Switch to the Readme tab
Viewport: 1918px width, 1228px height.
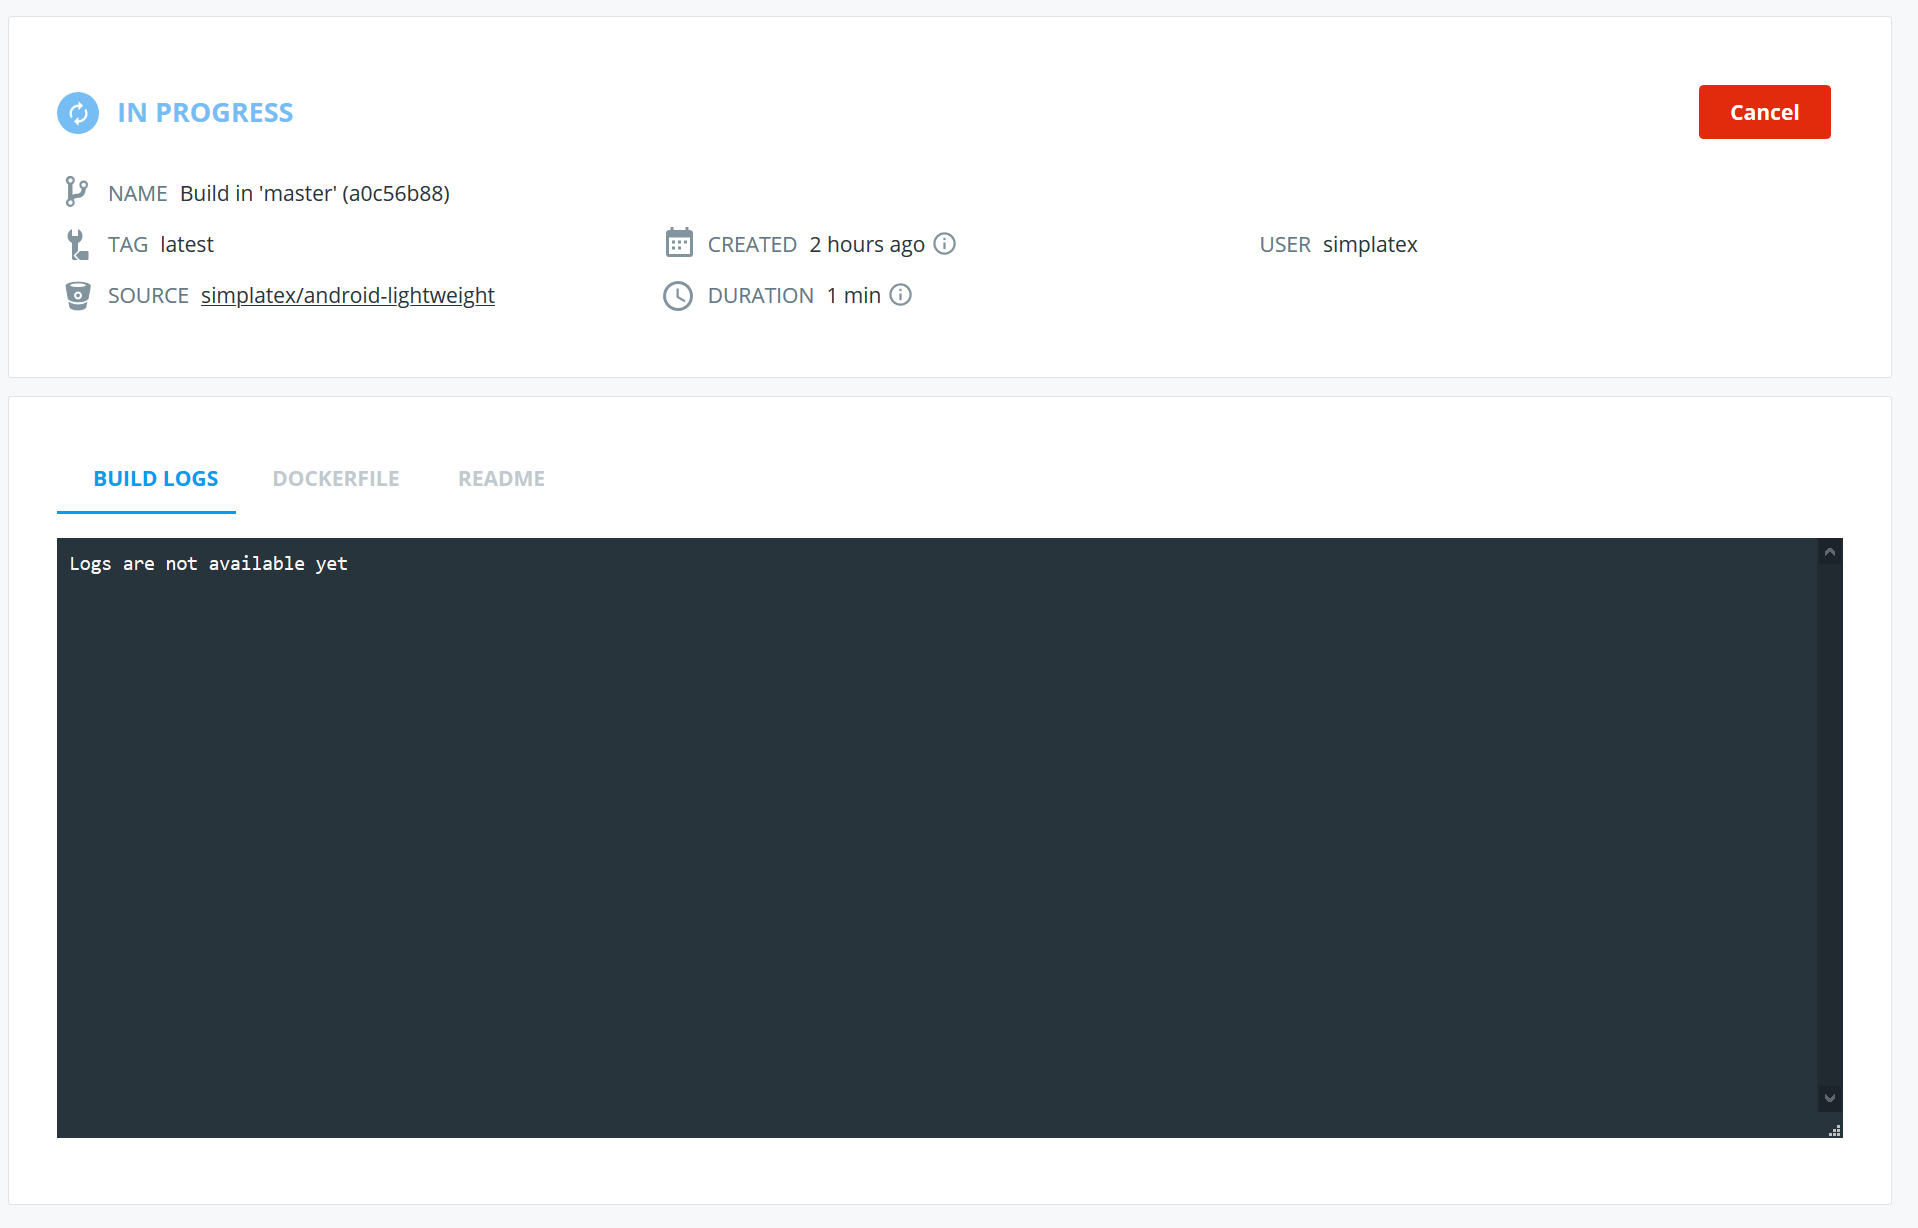click(501, 479)
